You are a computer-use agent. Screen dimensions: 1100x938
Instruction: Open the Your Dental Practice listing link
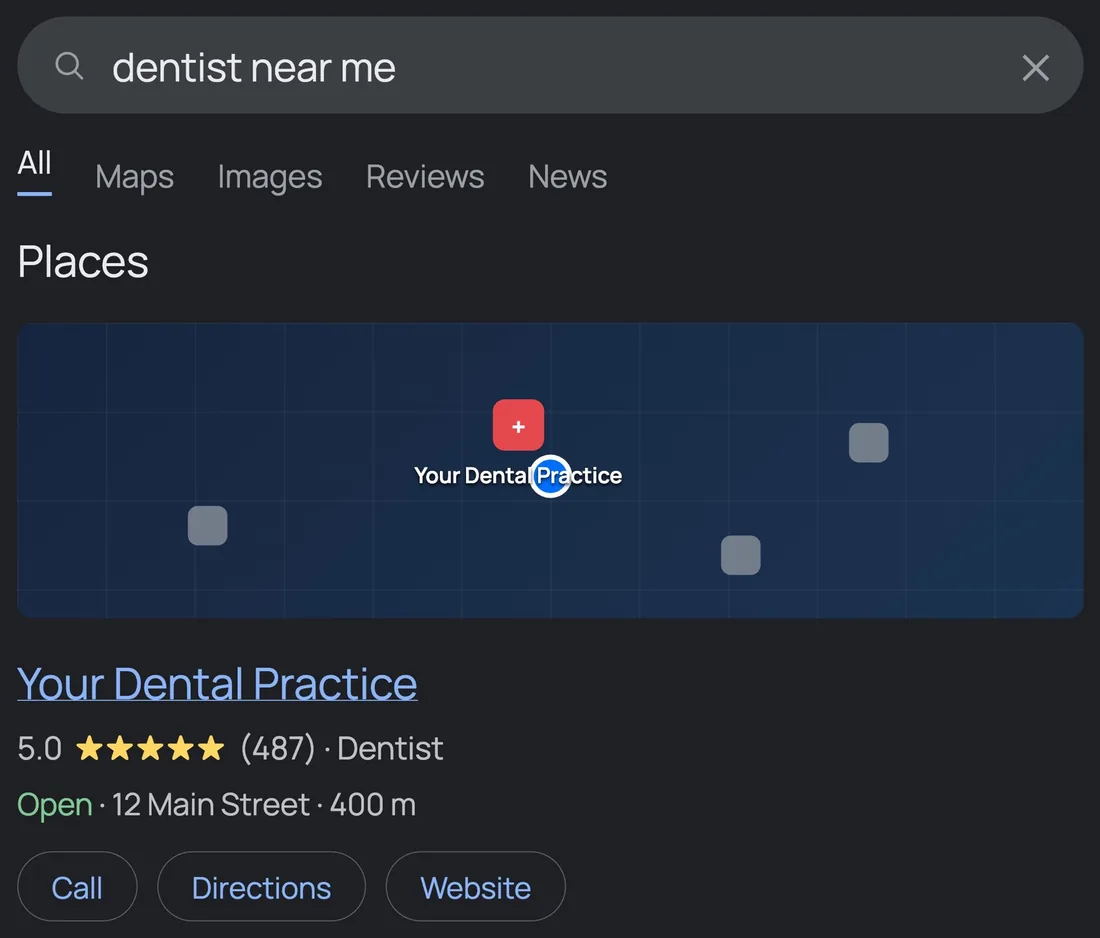[217, 684]
